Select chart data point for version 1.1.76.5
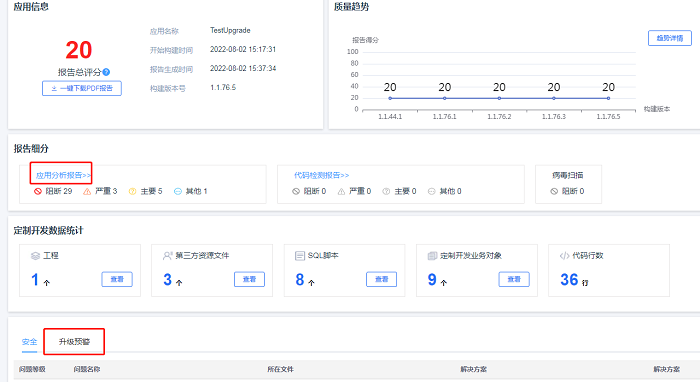Viewport: 700px width, 382px height. click(x=608, y=98)
